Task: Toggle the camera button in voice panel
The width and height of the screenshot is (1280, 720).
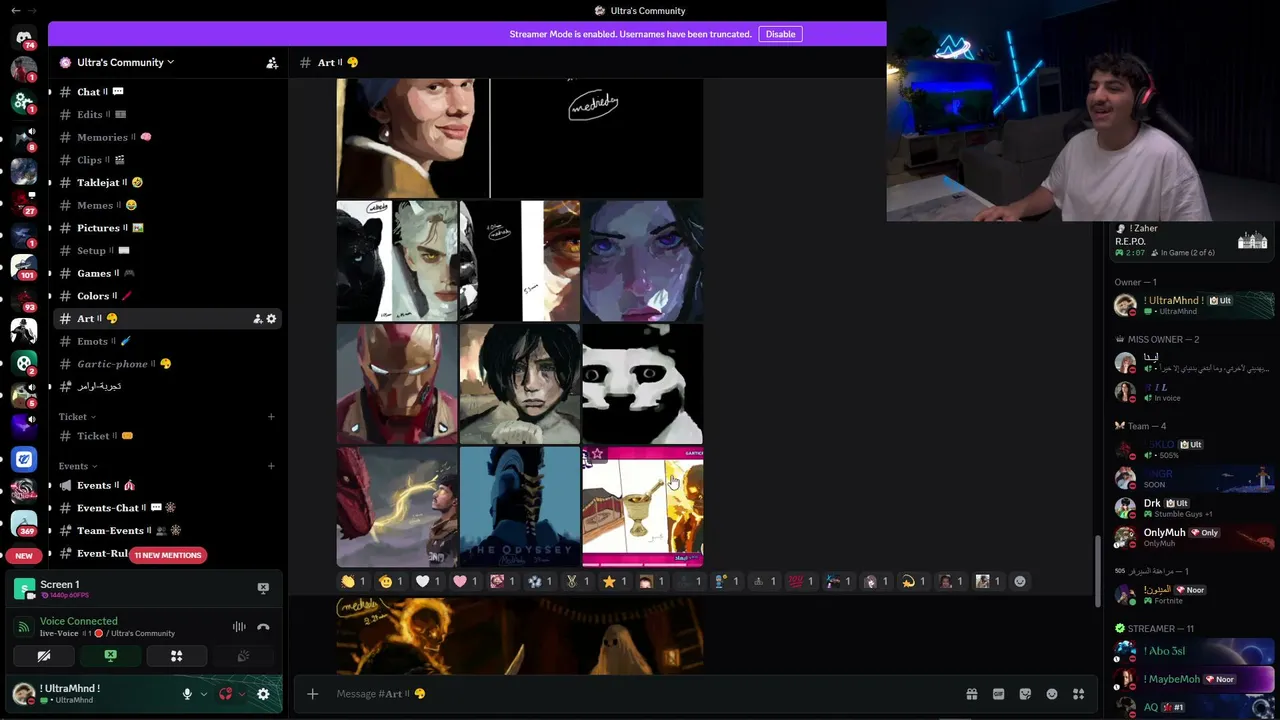Action: (44, 656)
